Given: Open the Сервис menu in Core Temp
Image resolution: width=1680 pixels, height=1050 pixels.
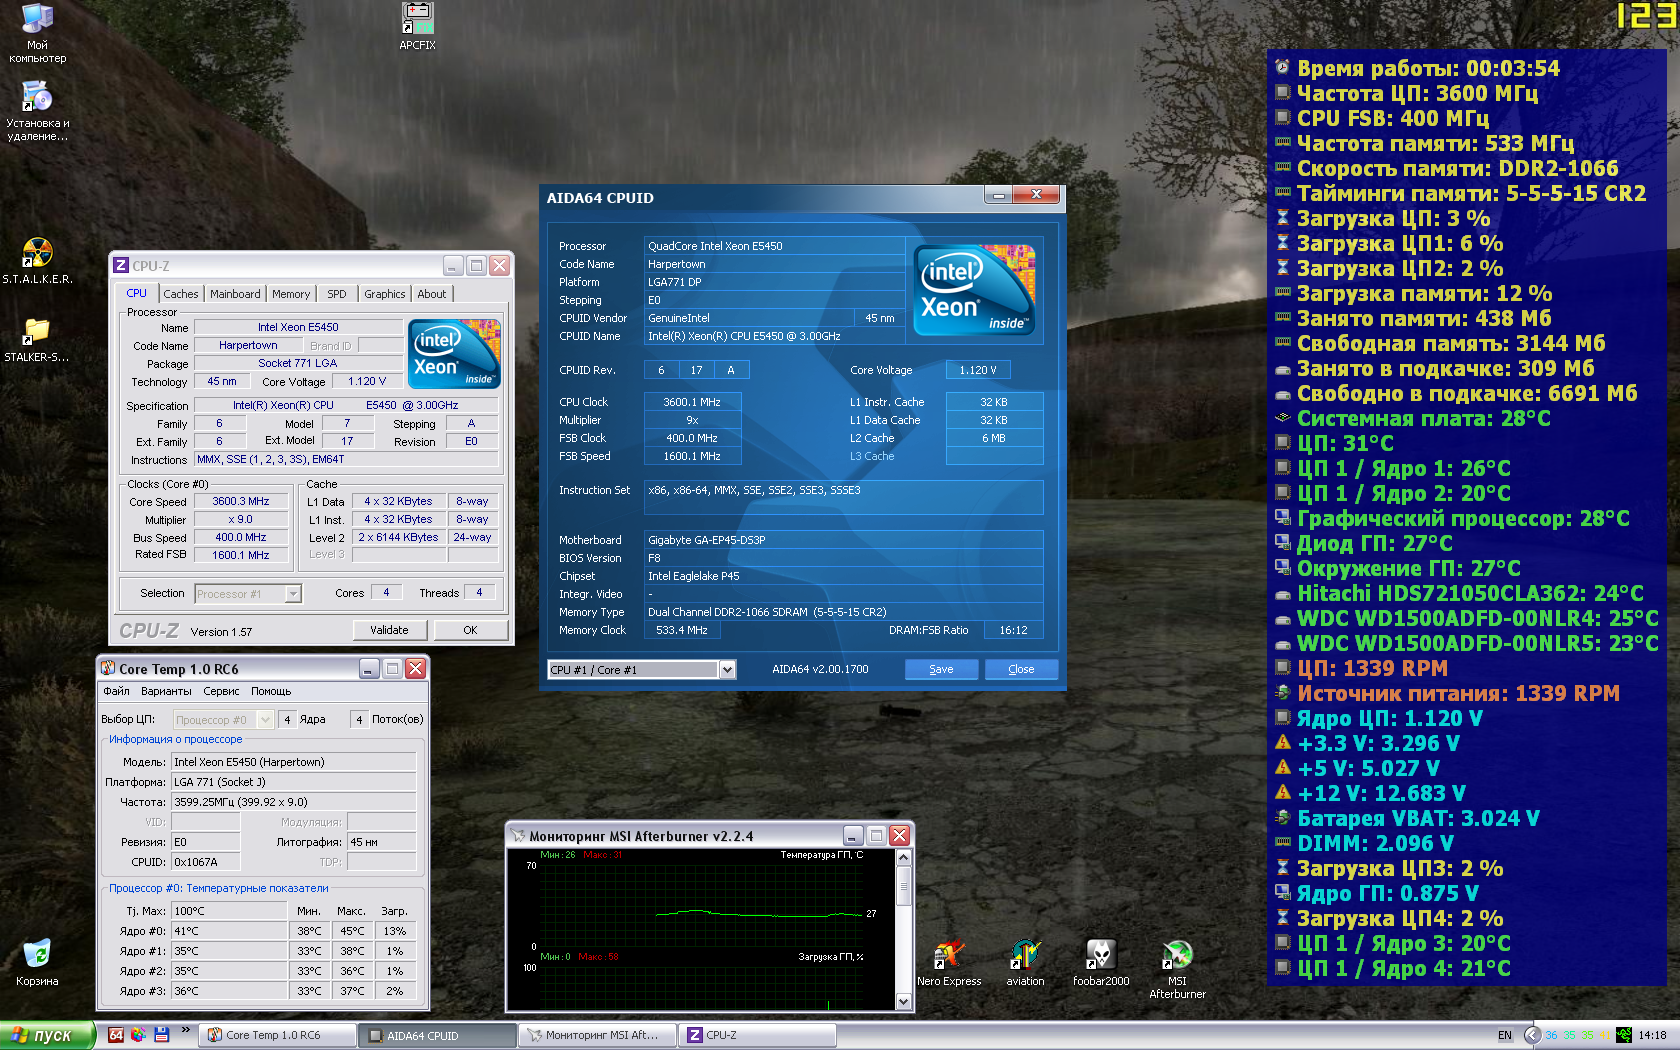Looking at the screenshot, I should pos(221,691).
